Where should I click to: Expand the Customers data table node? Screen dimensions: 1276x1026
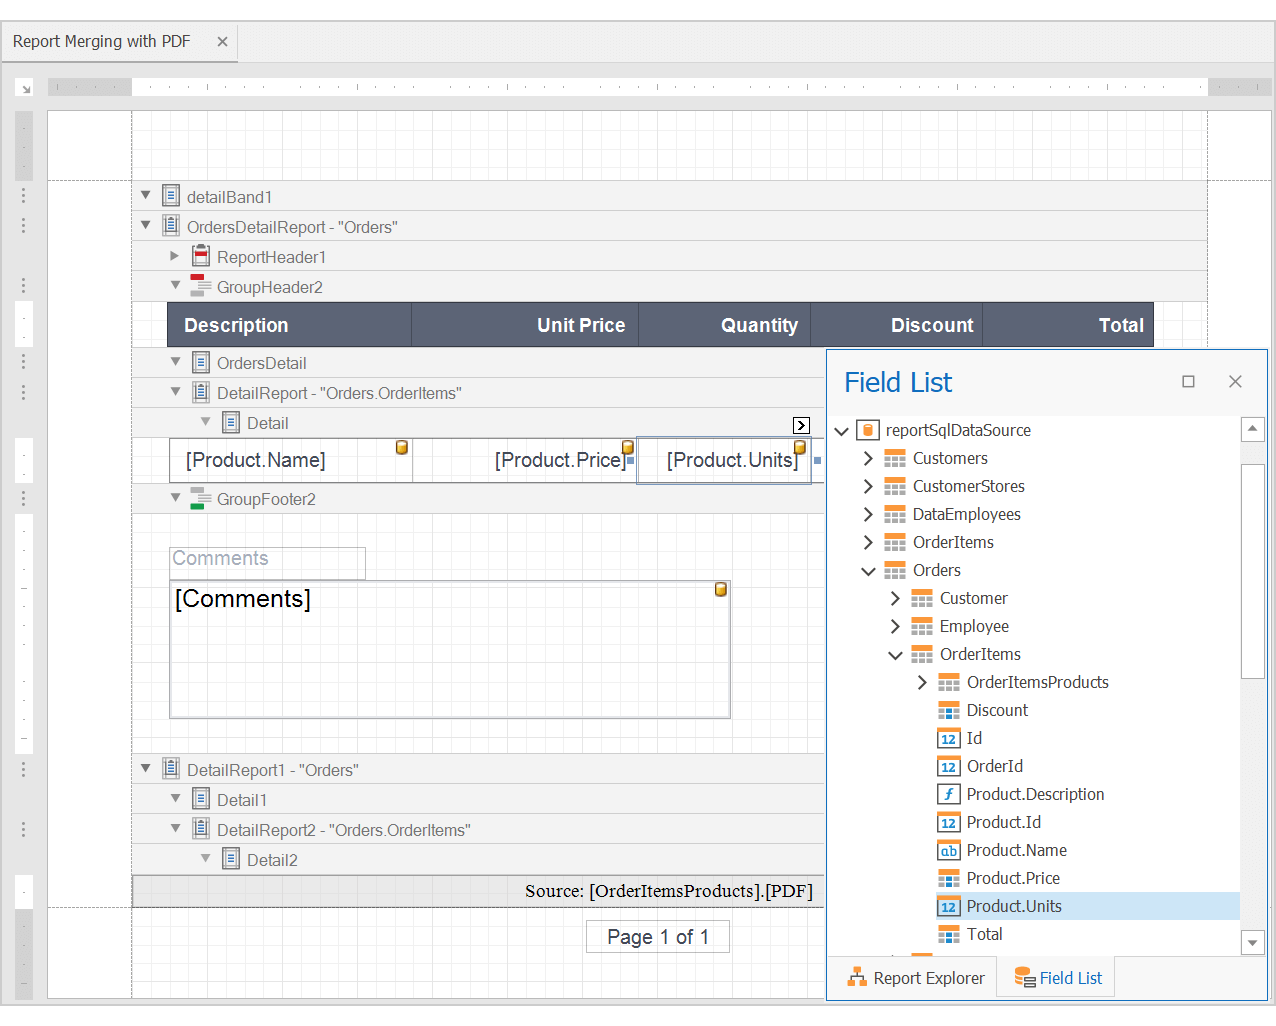(x=868, y=458)
